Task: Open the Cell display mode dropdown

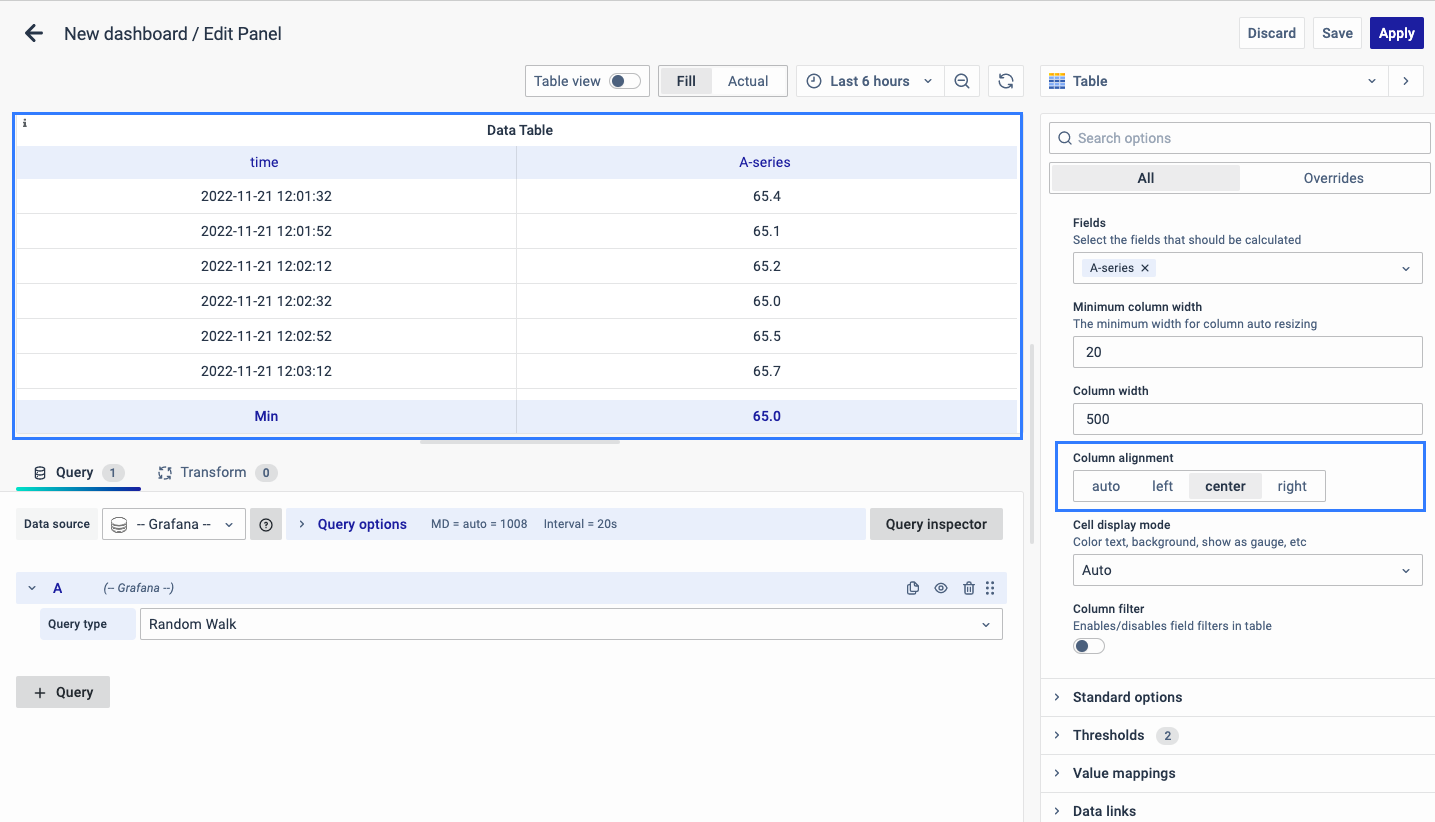Action: point(1247,570)
